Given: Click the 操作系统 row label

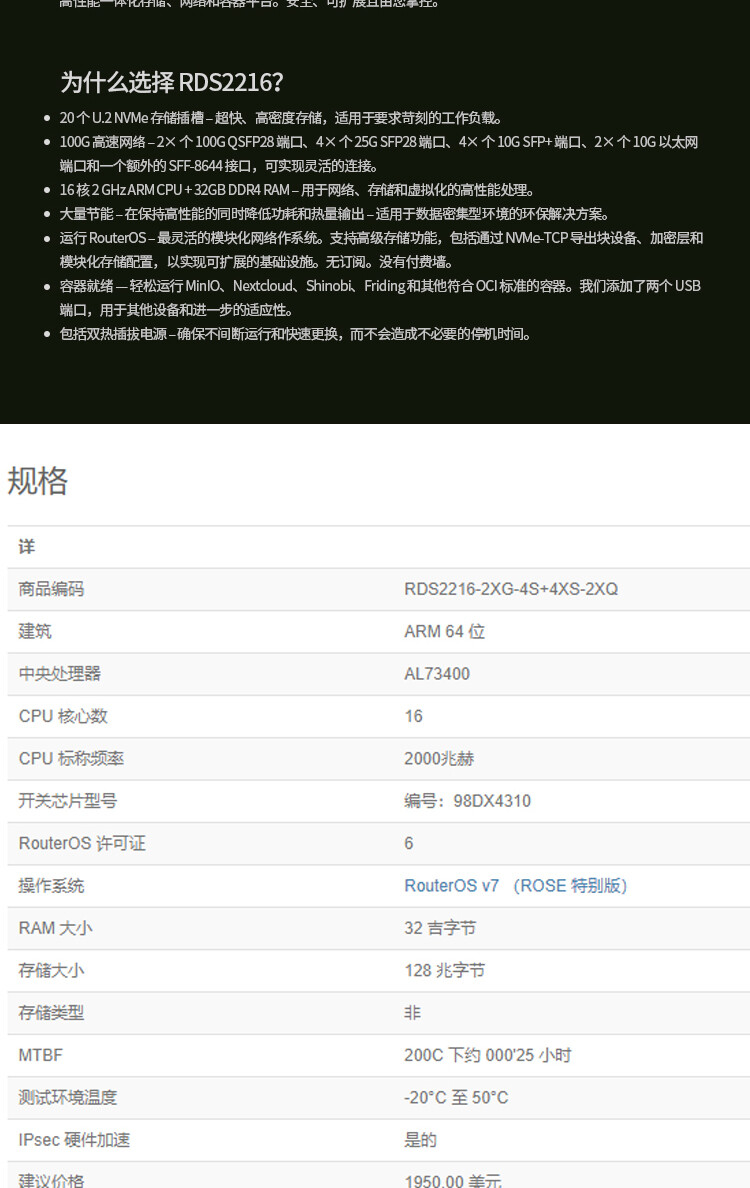Looking at the screenshot, I should [52, 886].
